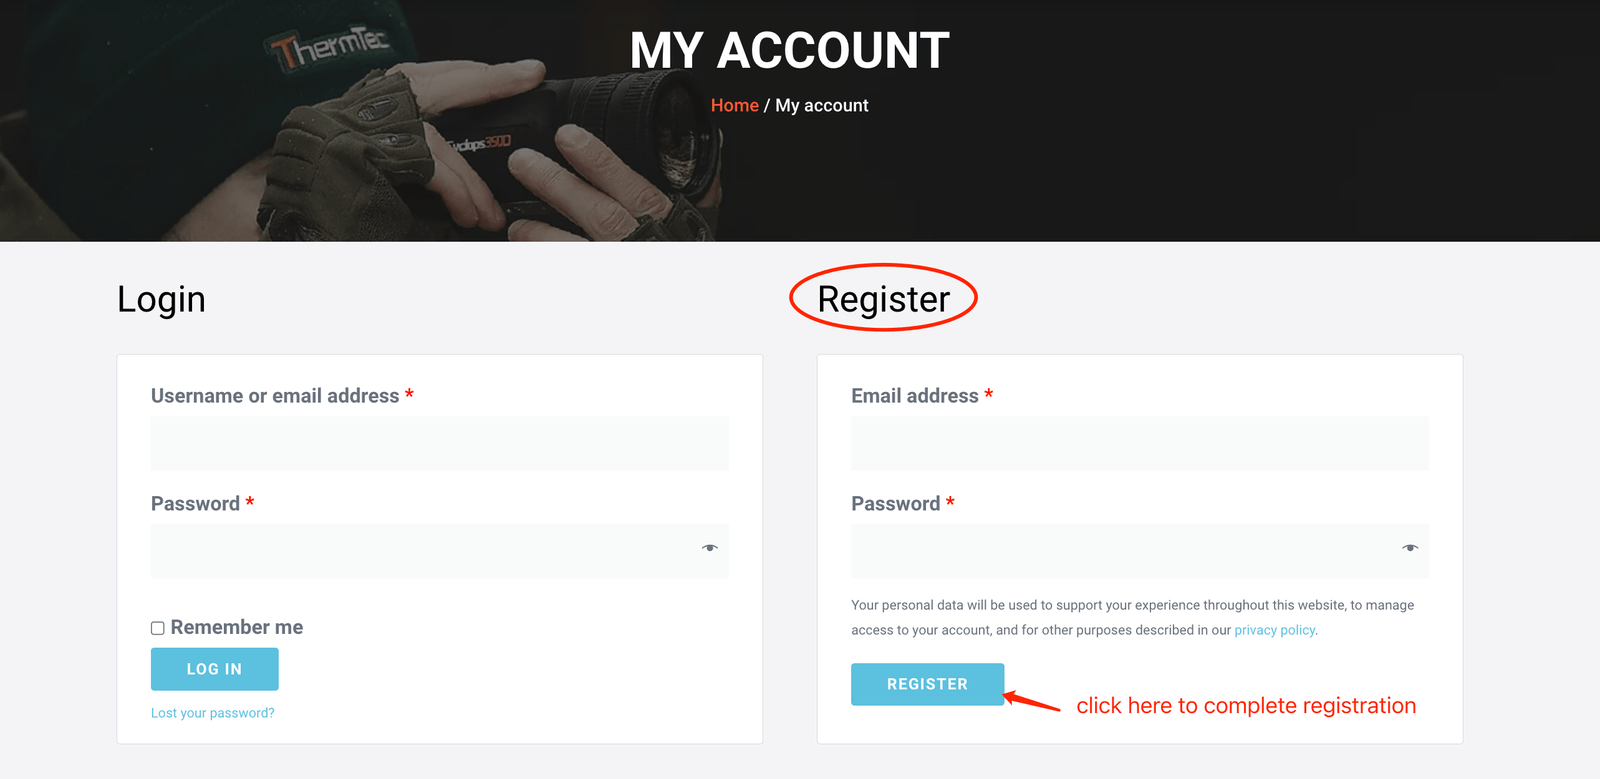Click the LOG IN button
Screen dimensions: 1600x779
[214, 669]
